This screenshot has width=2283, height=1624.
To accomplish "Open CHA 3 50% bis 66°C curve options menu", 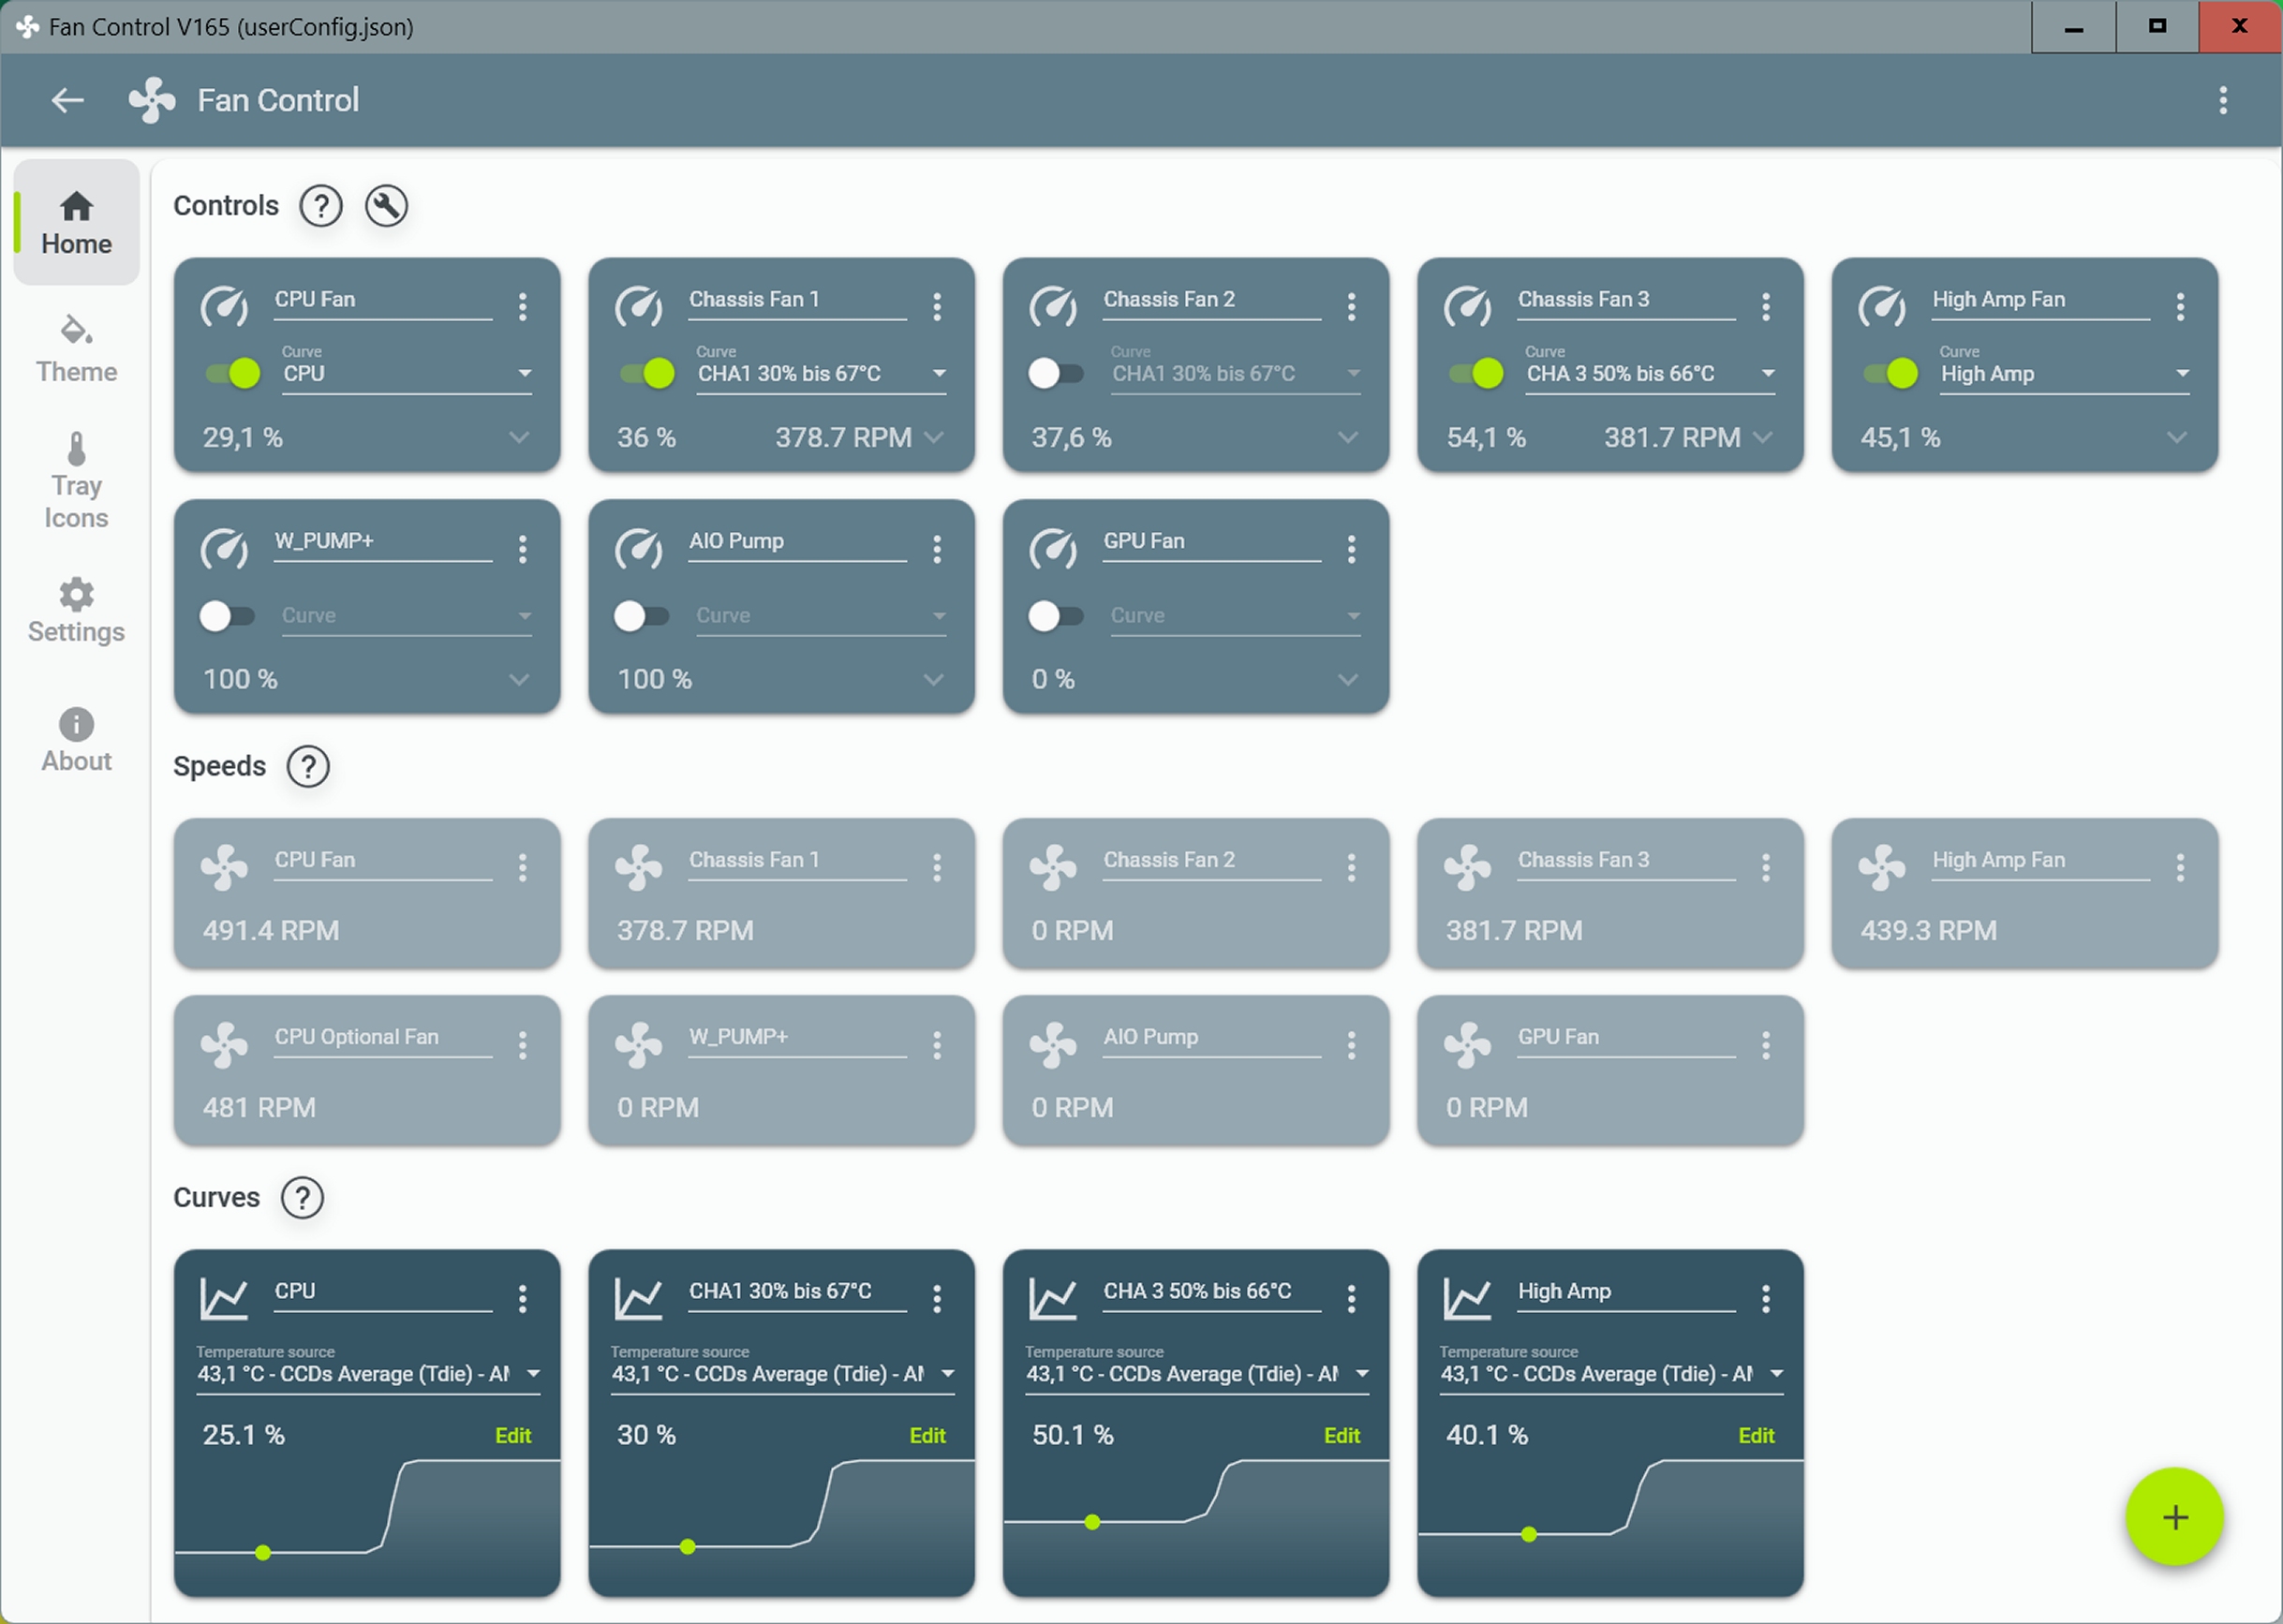I will 1351,1299.
